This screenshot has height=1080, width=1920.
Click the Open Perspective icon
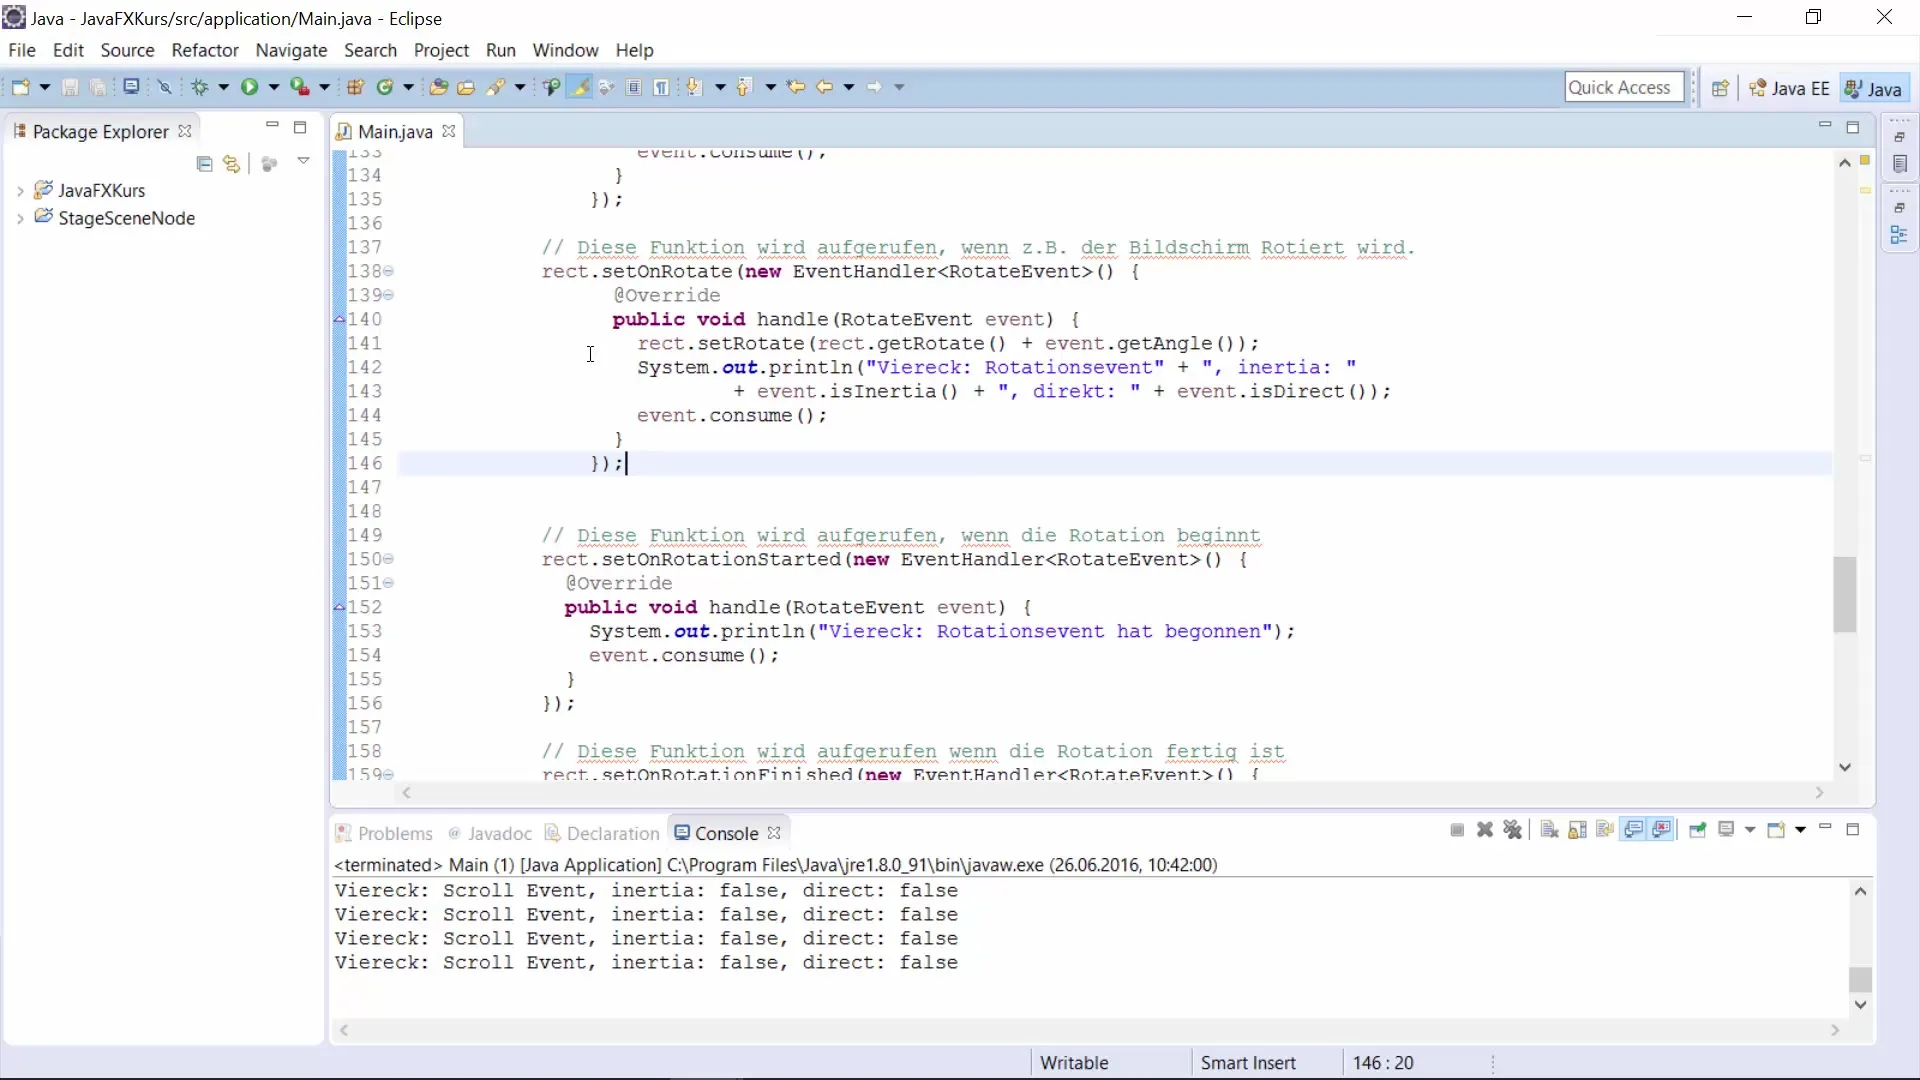click(1720, 88)
